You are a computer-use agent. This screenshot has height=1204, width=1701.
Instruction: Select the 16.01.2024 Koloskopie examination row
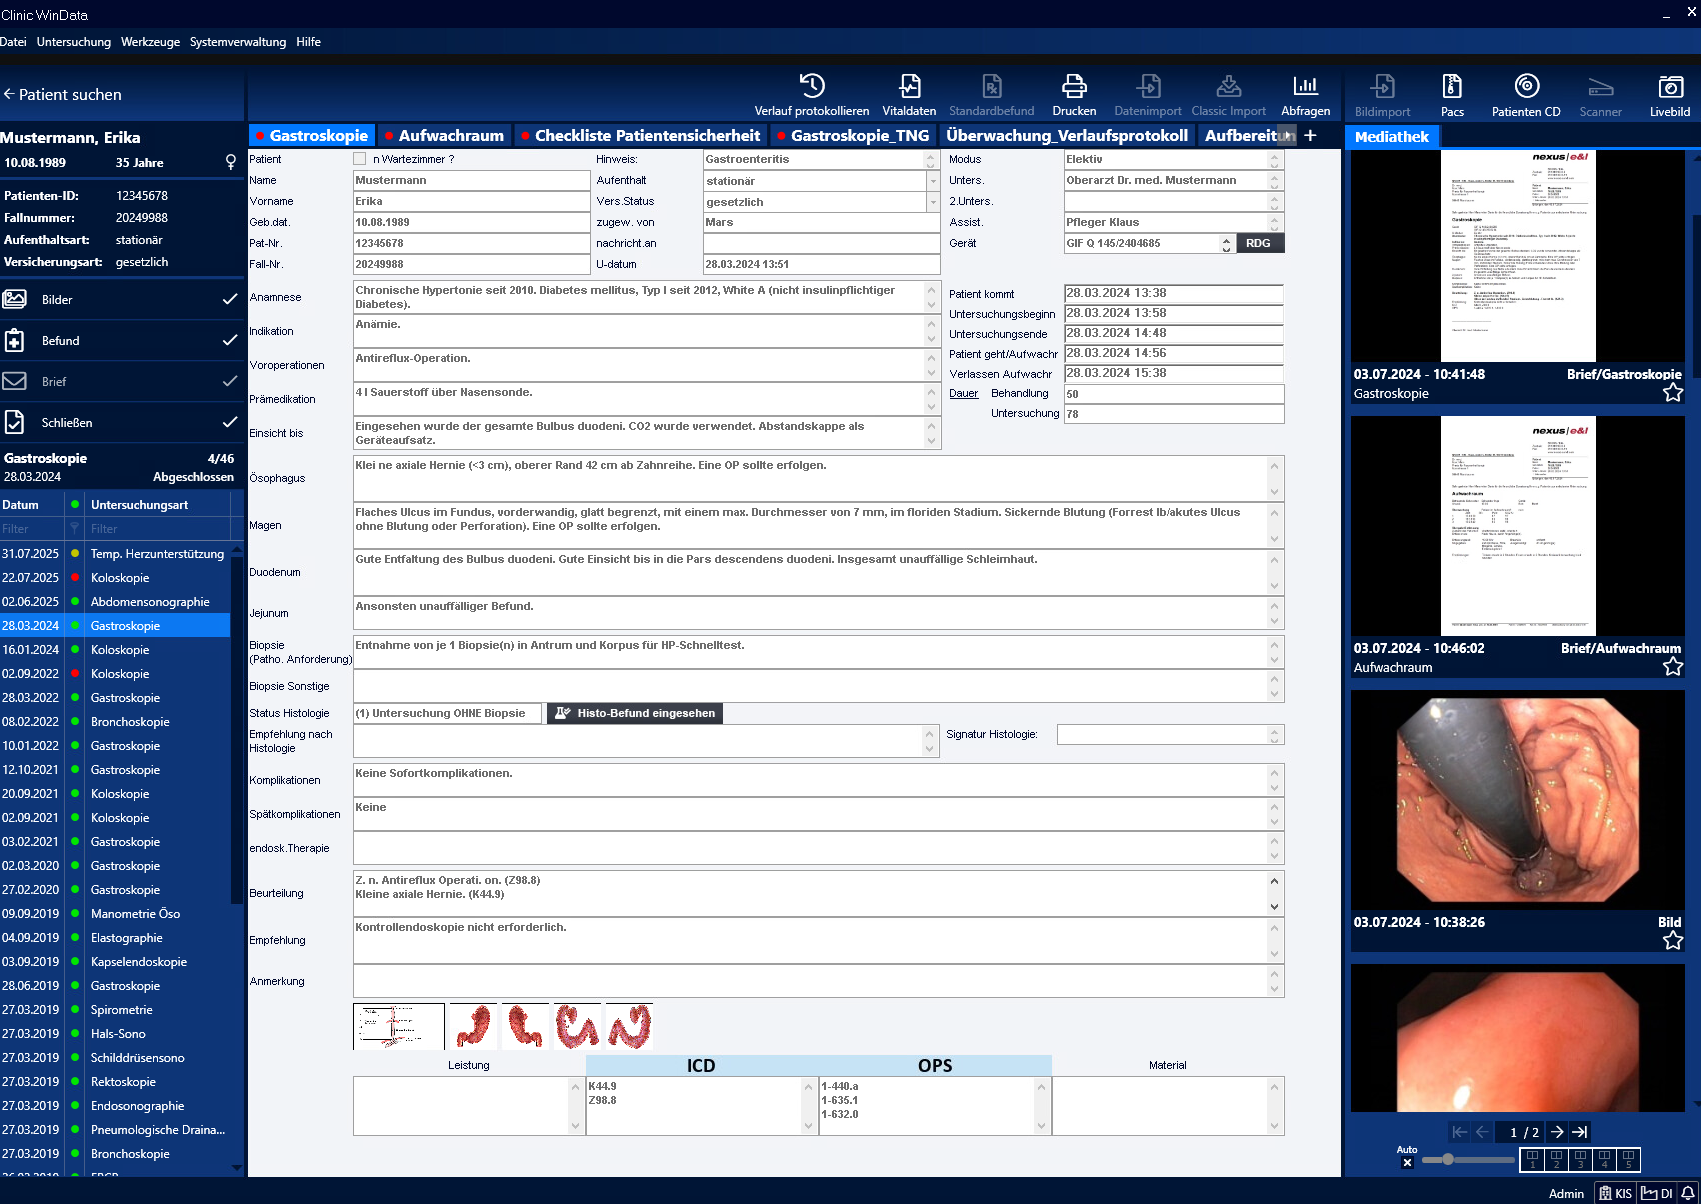[x=120, y=650]
